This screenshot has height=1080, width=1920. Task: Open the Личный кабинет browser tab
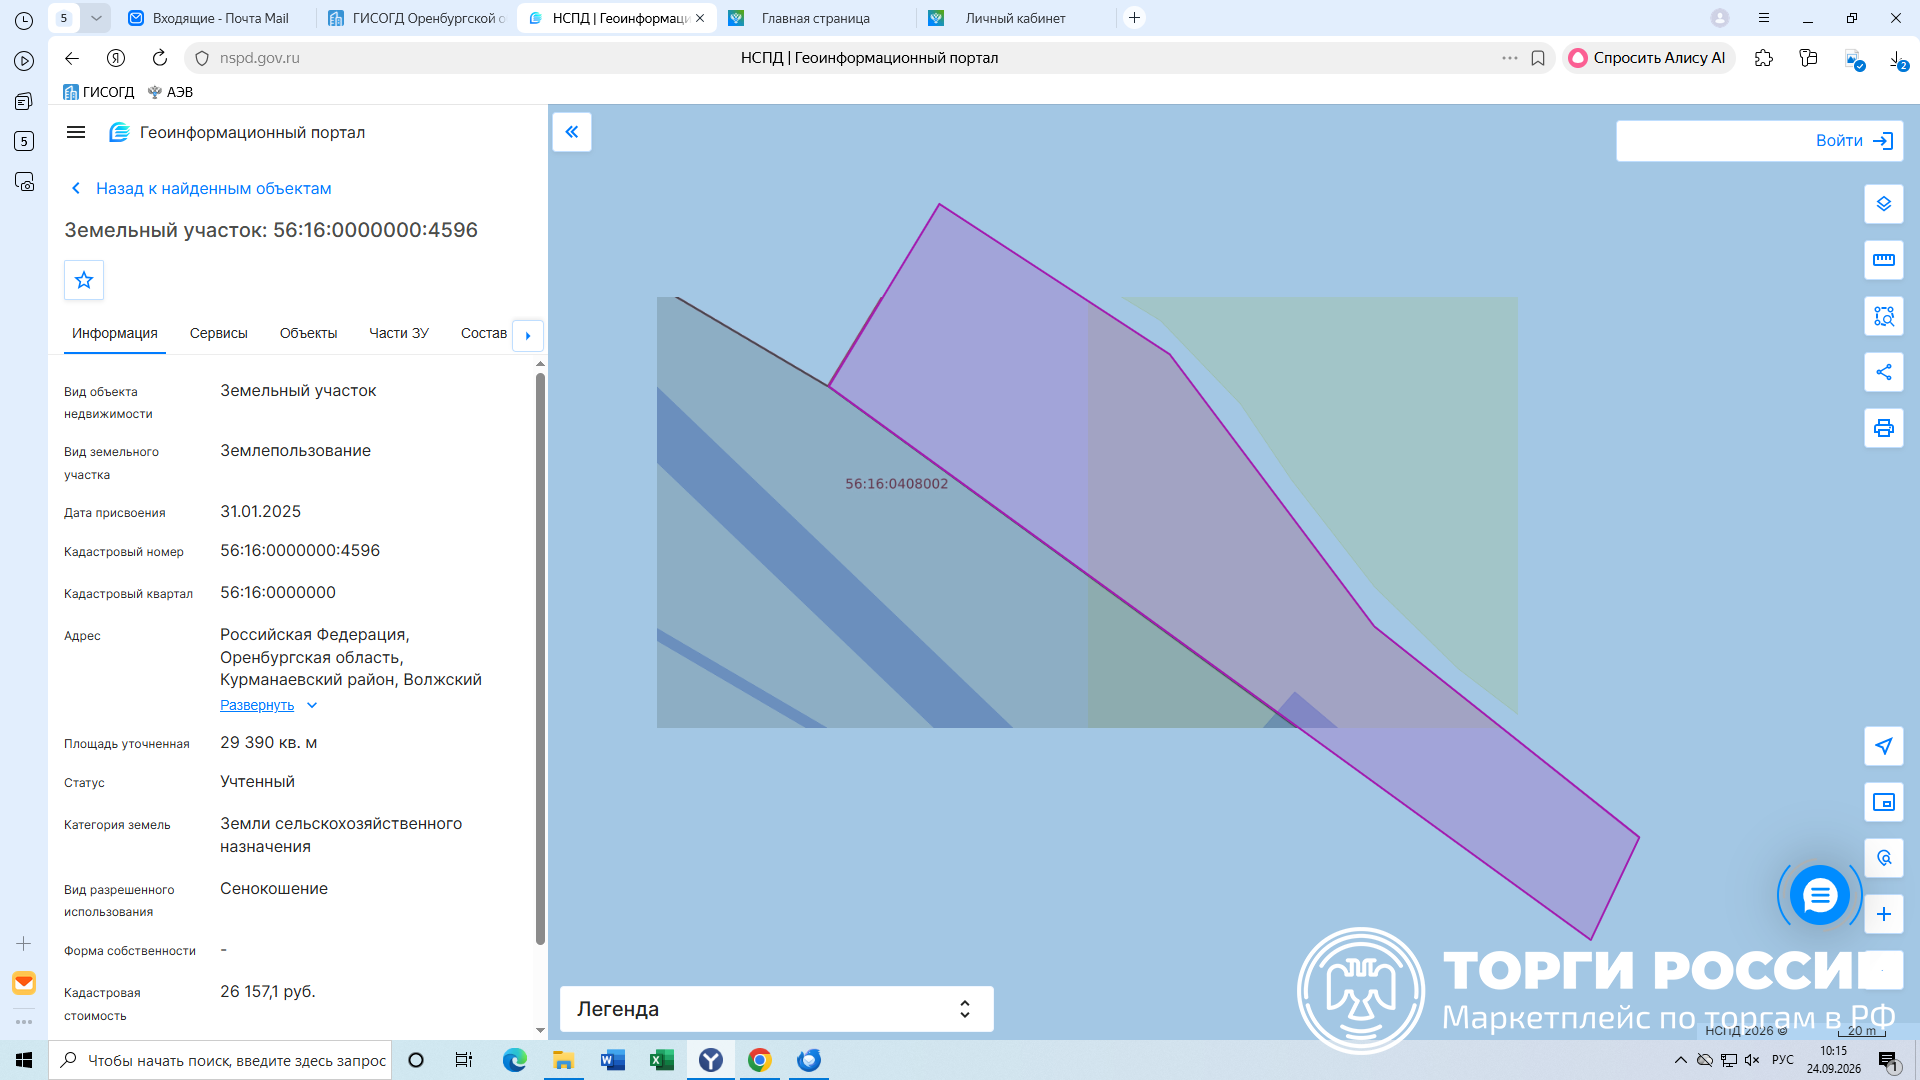[1015, 18]
